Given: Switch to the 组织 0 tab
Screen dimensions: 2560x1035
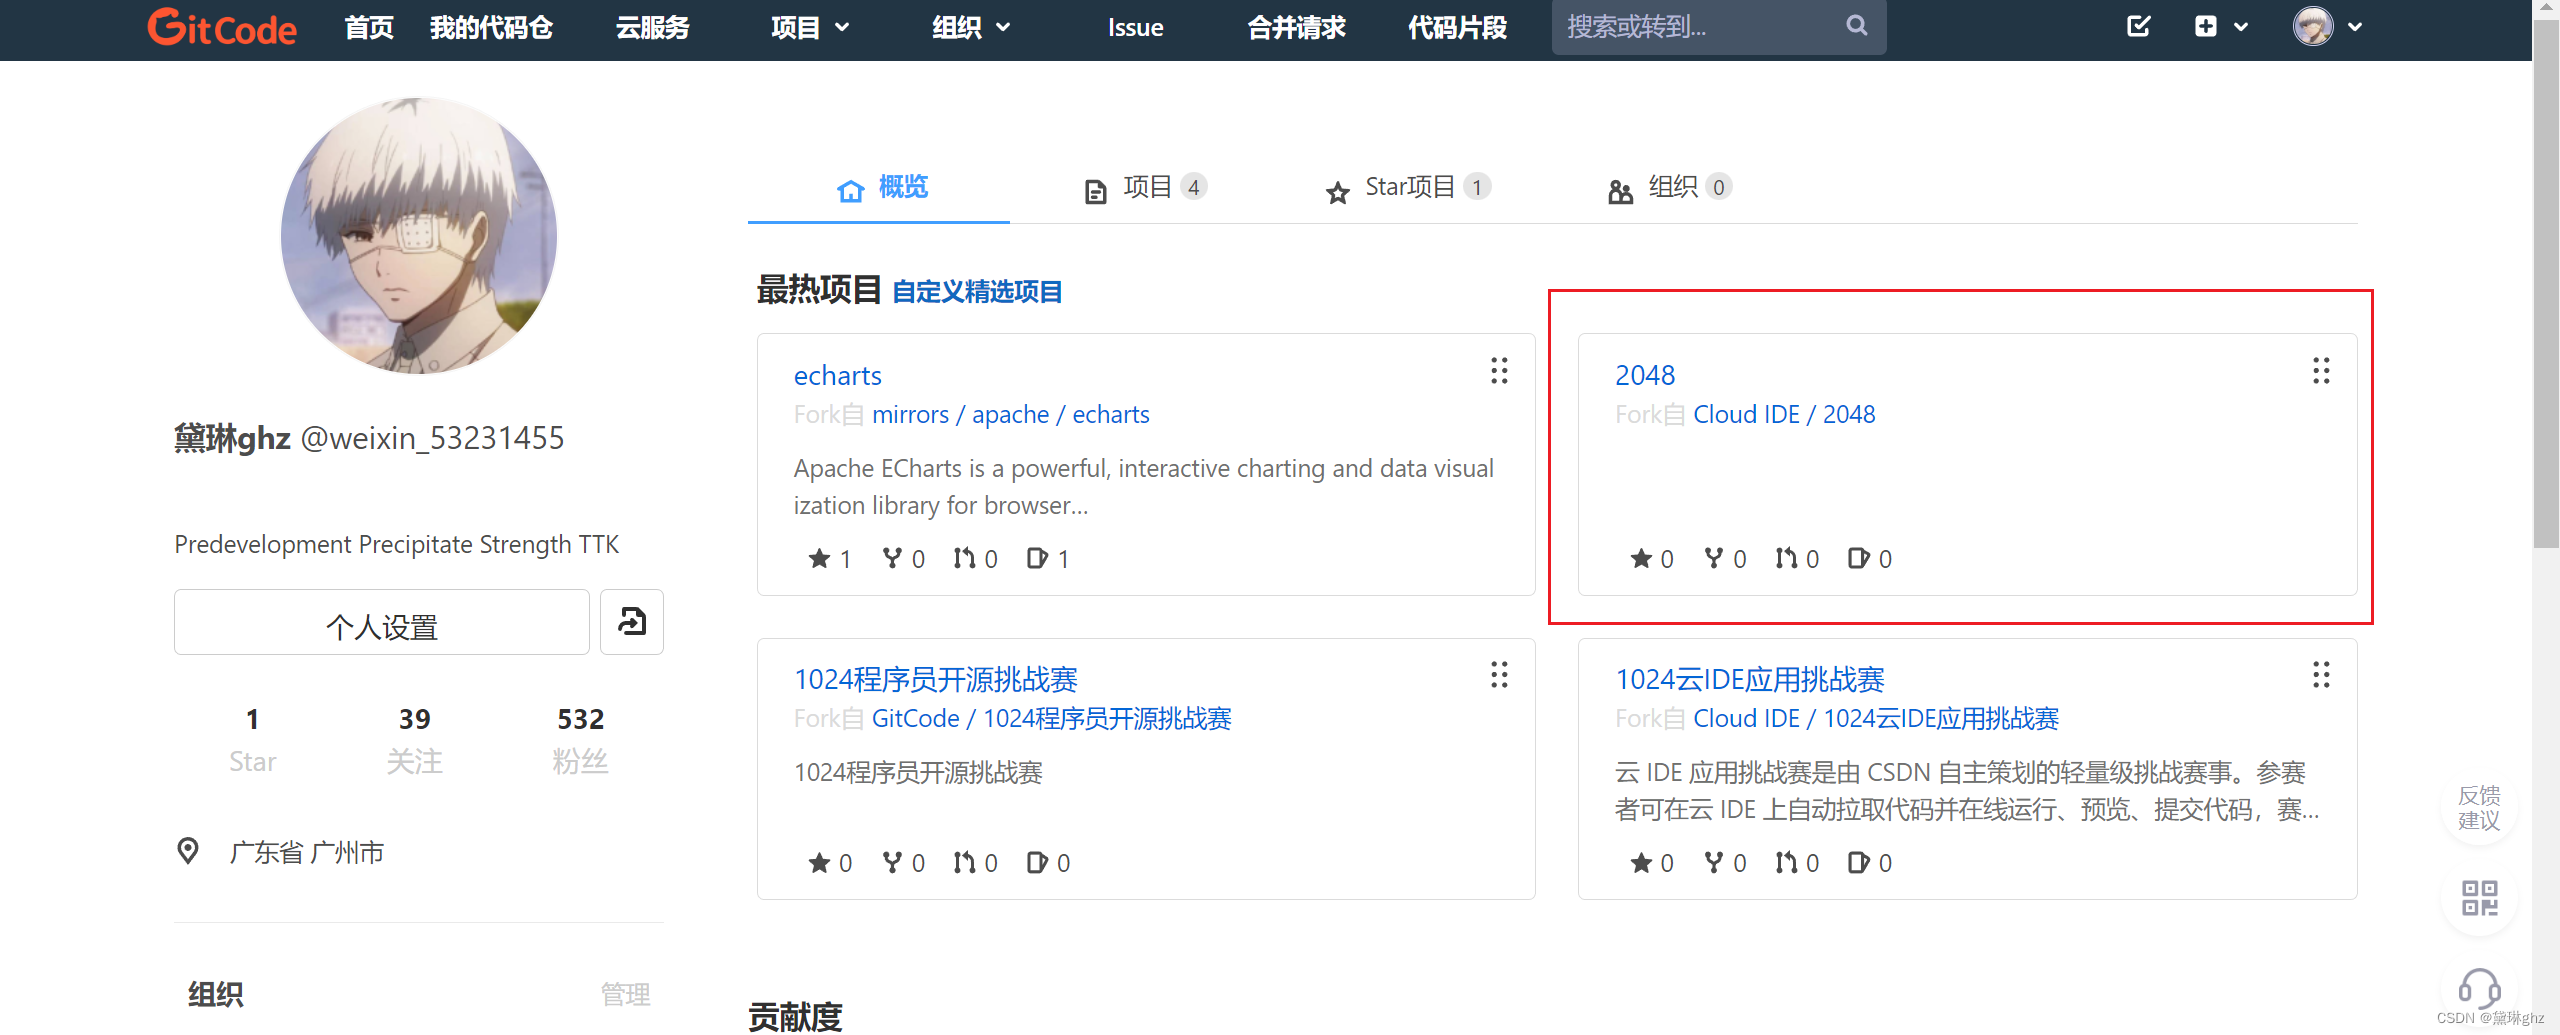Looking at the screenshot, I should click(x=1670, y=188).
